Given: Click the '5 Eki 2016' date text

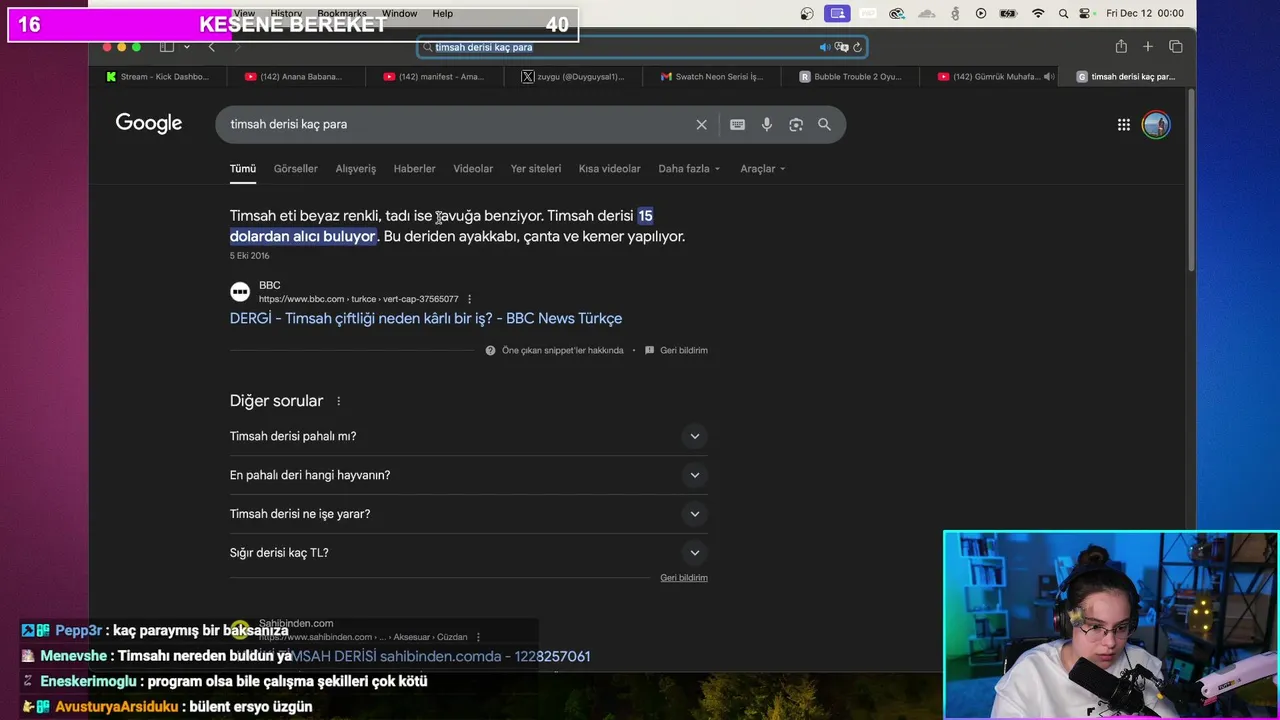Looking at the screenshot, I should click(x=250, y=256).
